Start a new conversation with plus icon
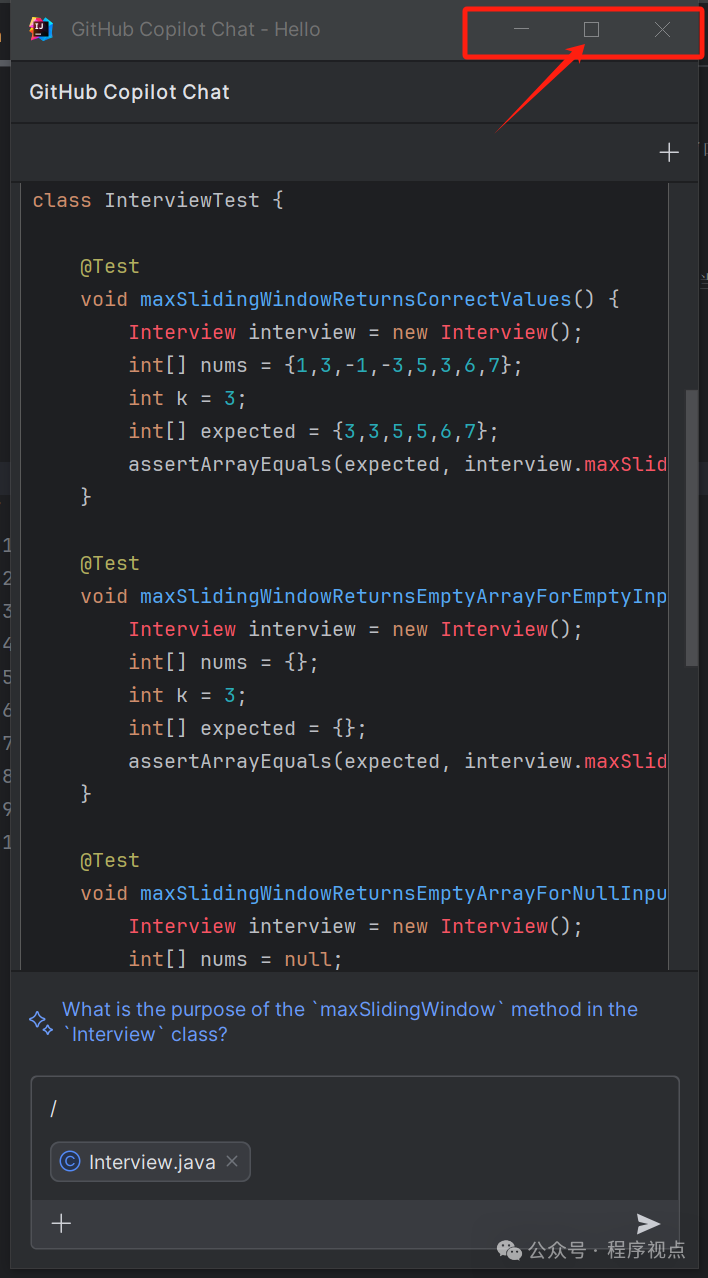Viewport: 708px width, 1278px height. tap(669, 152)
